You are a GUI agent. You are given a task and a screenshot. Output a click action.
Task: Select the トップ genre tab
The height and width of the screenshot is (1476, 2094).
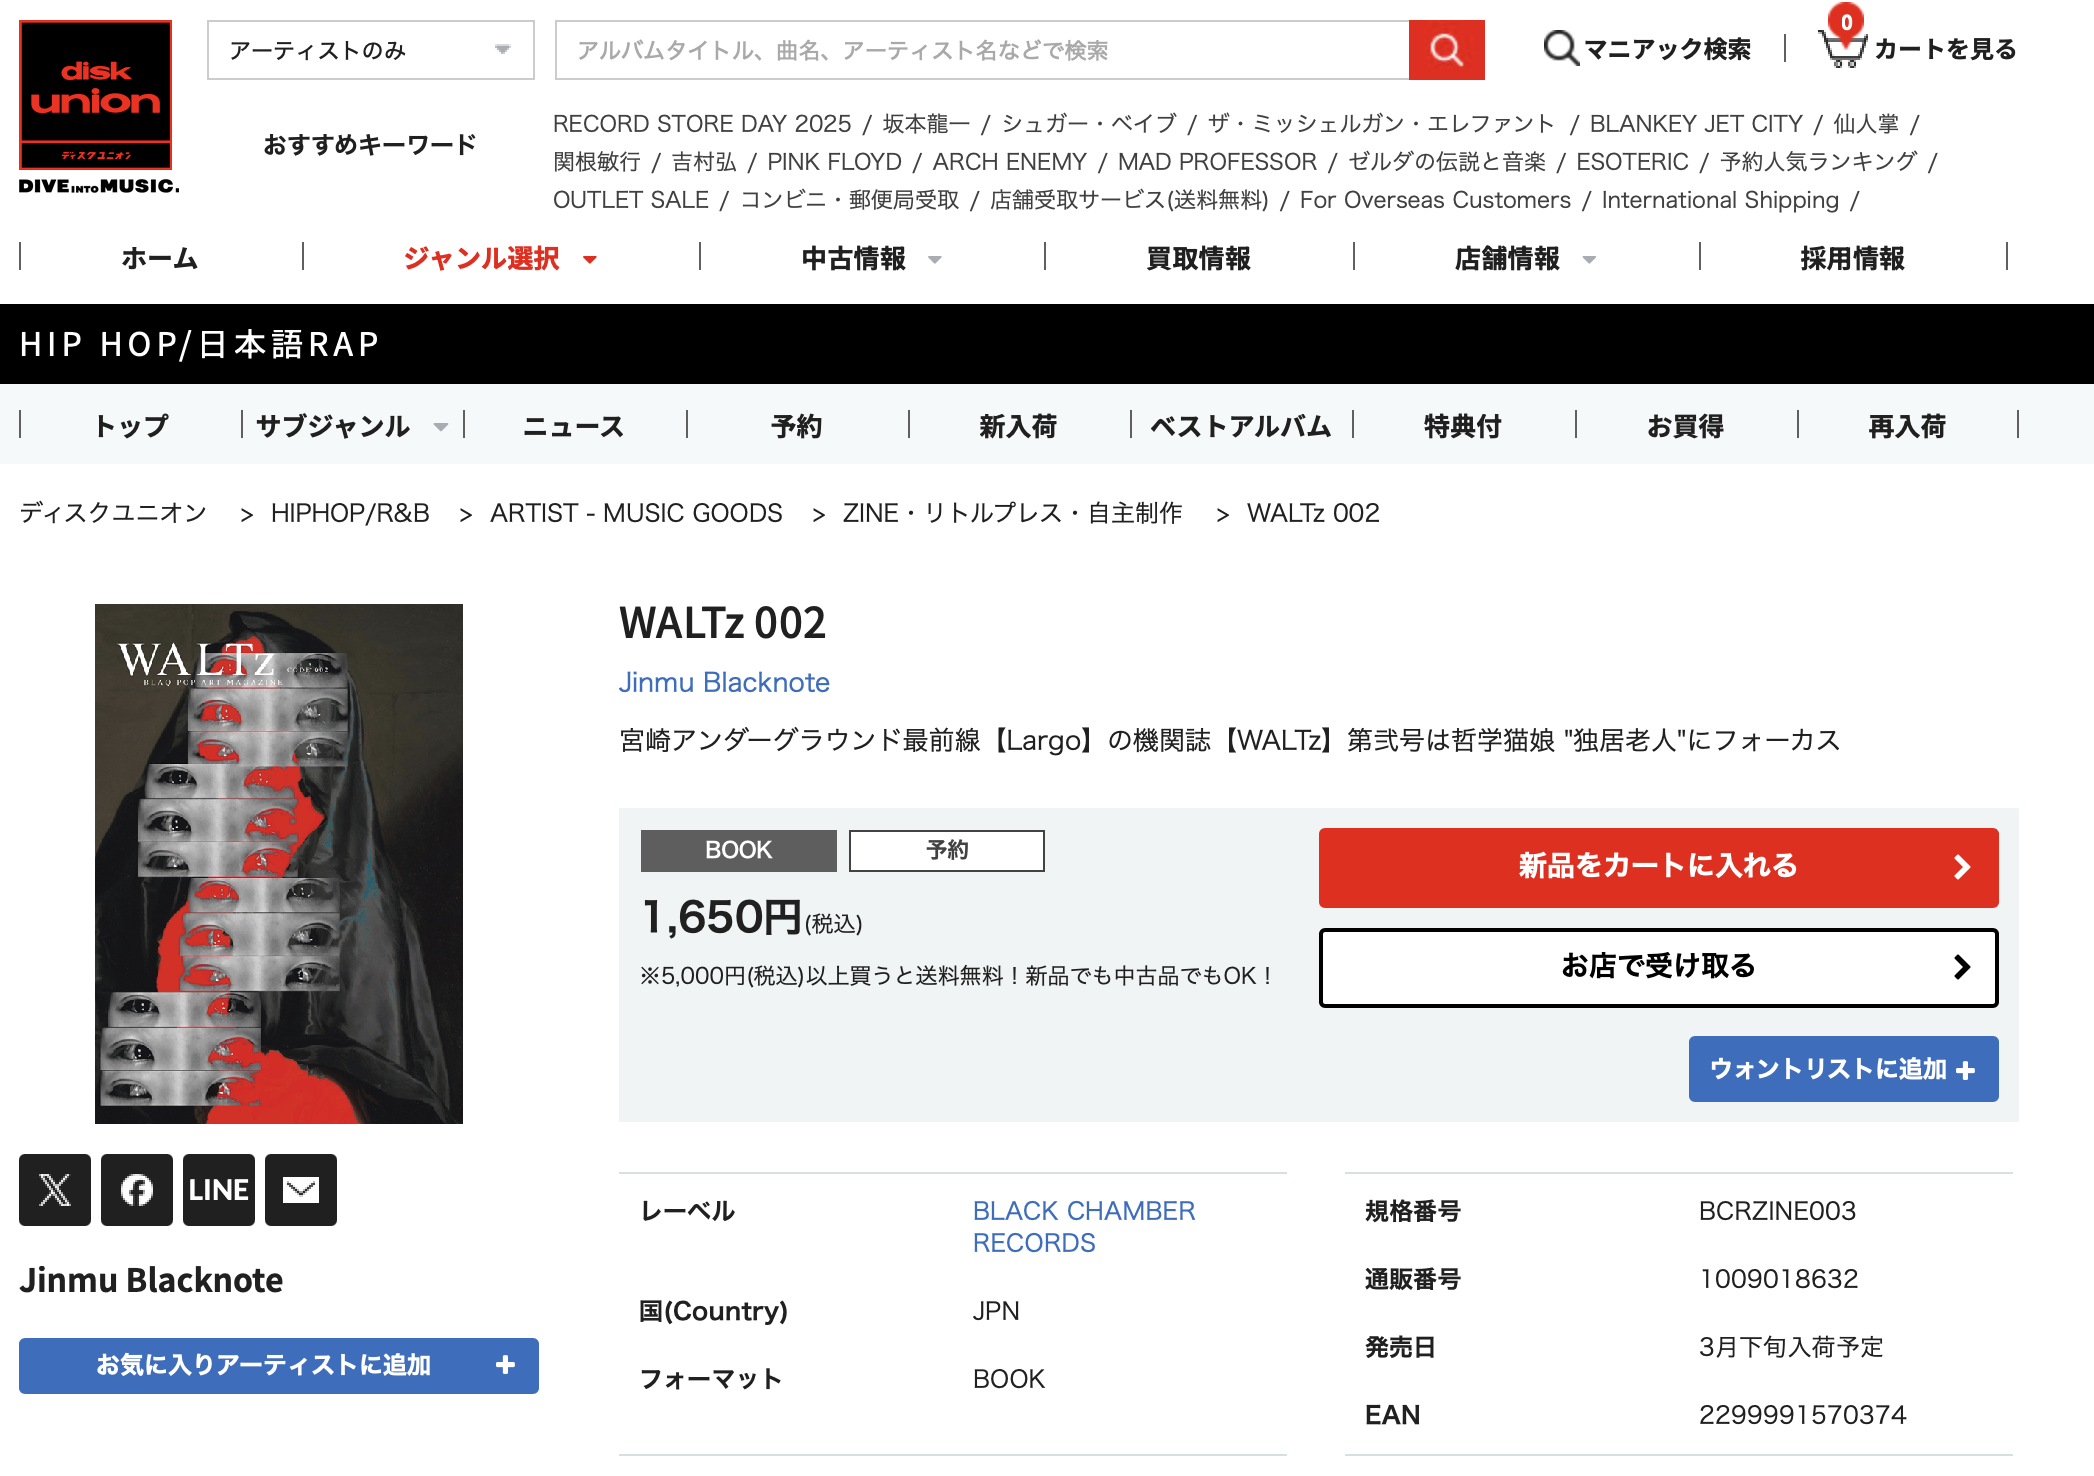[x=131, y=426]
